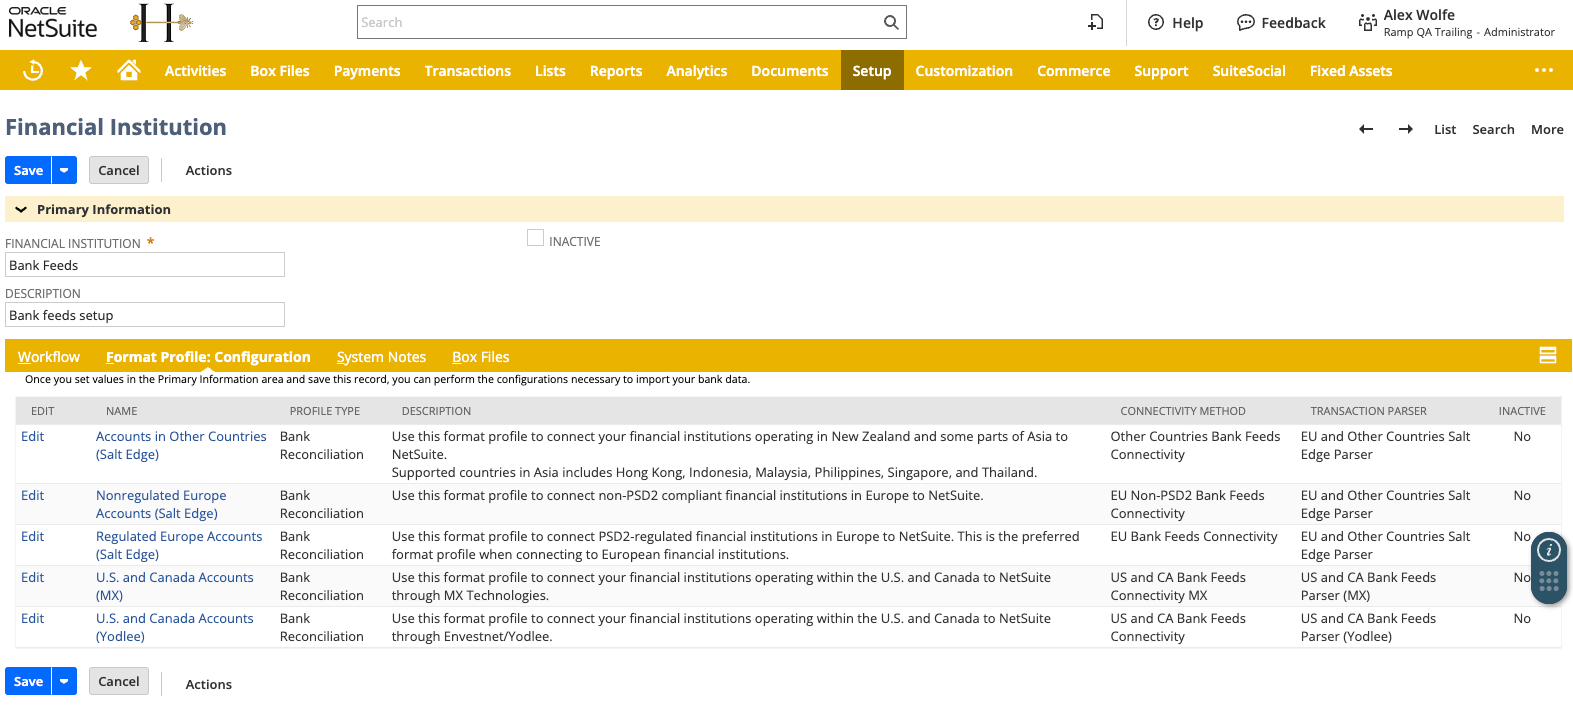This screenshot has width=1573, height=718.
Task: Open the Activities menu
Action: click(x=195, y=70)
